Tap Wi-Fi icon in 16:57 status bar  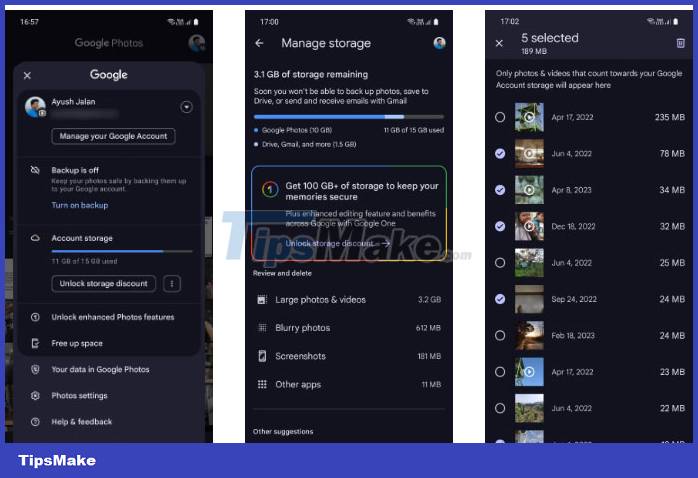pos(170,21)
